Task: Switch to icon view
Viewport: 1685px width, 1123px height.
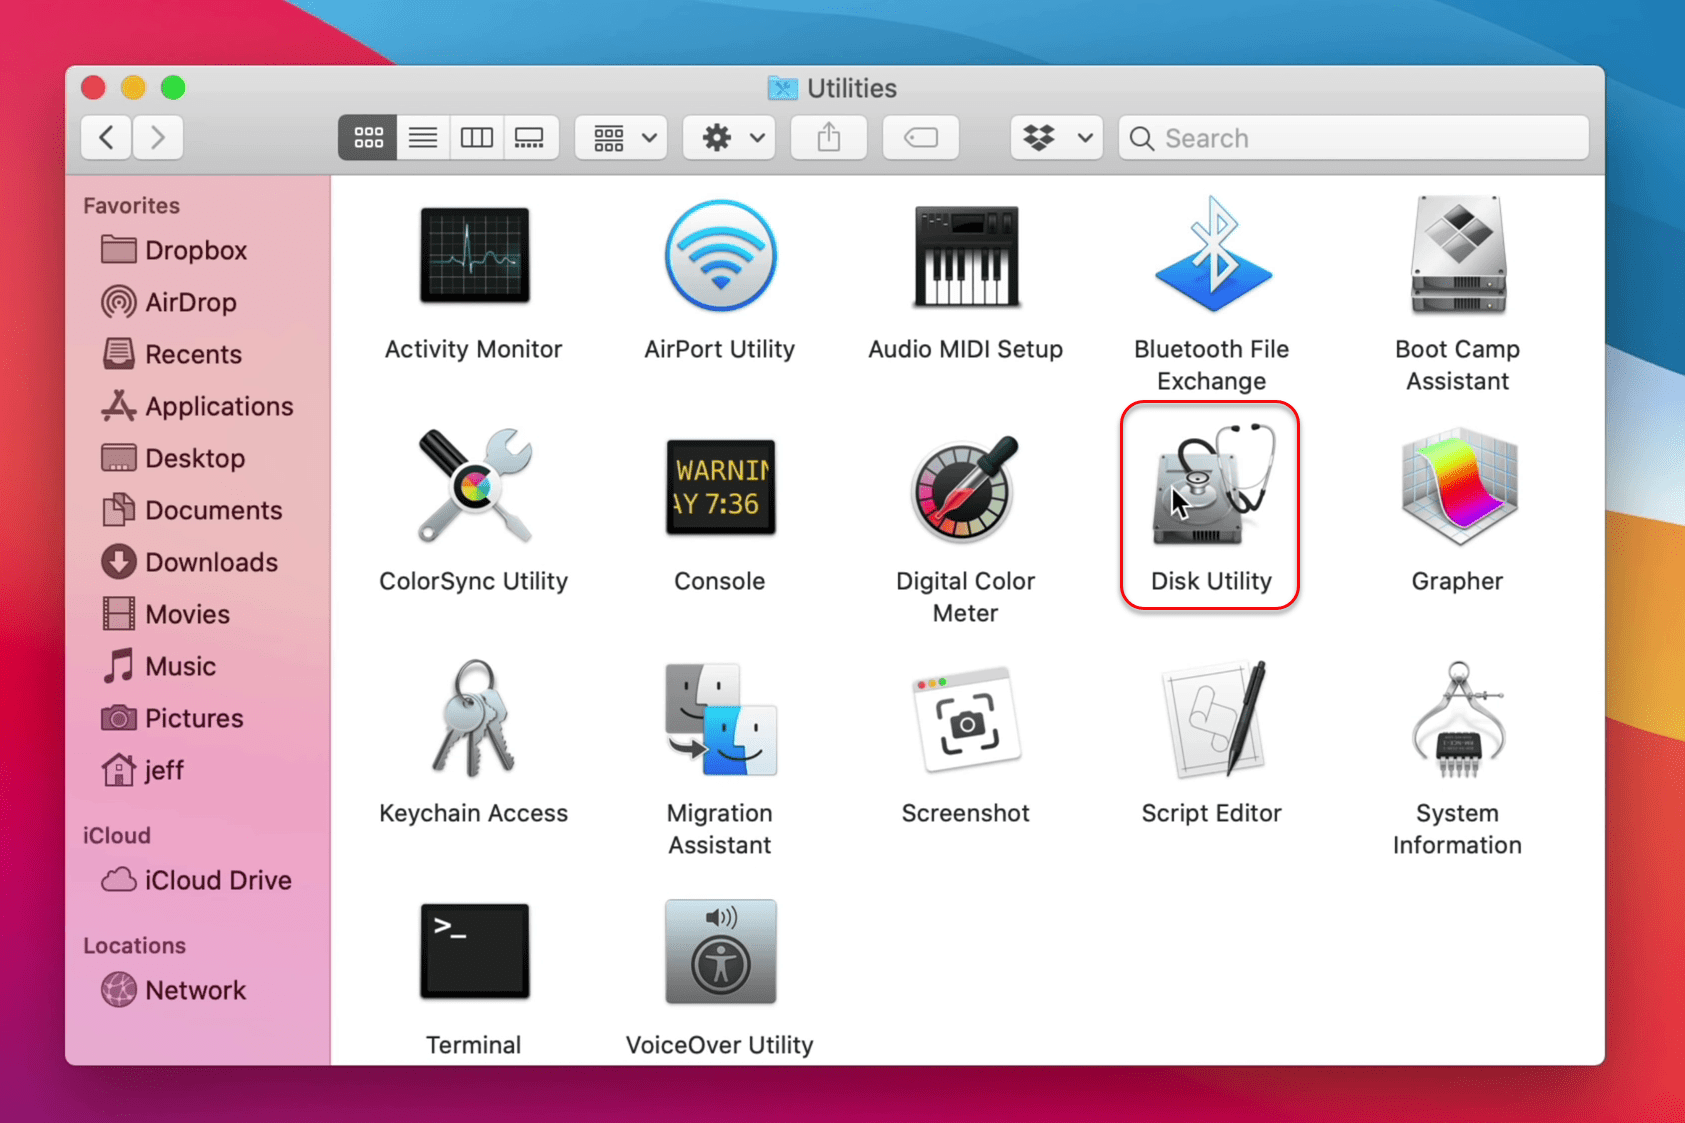Action: 368,137
